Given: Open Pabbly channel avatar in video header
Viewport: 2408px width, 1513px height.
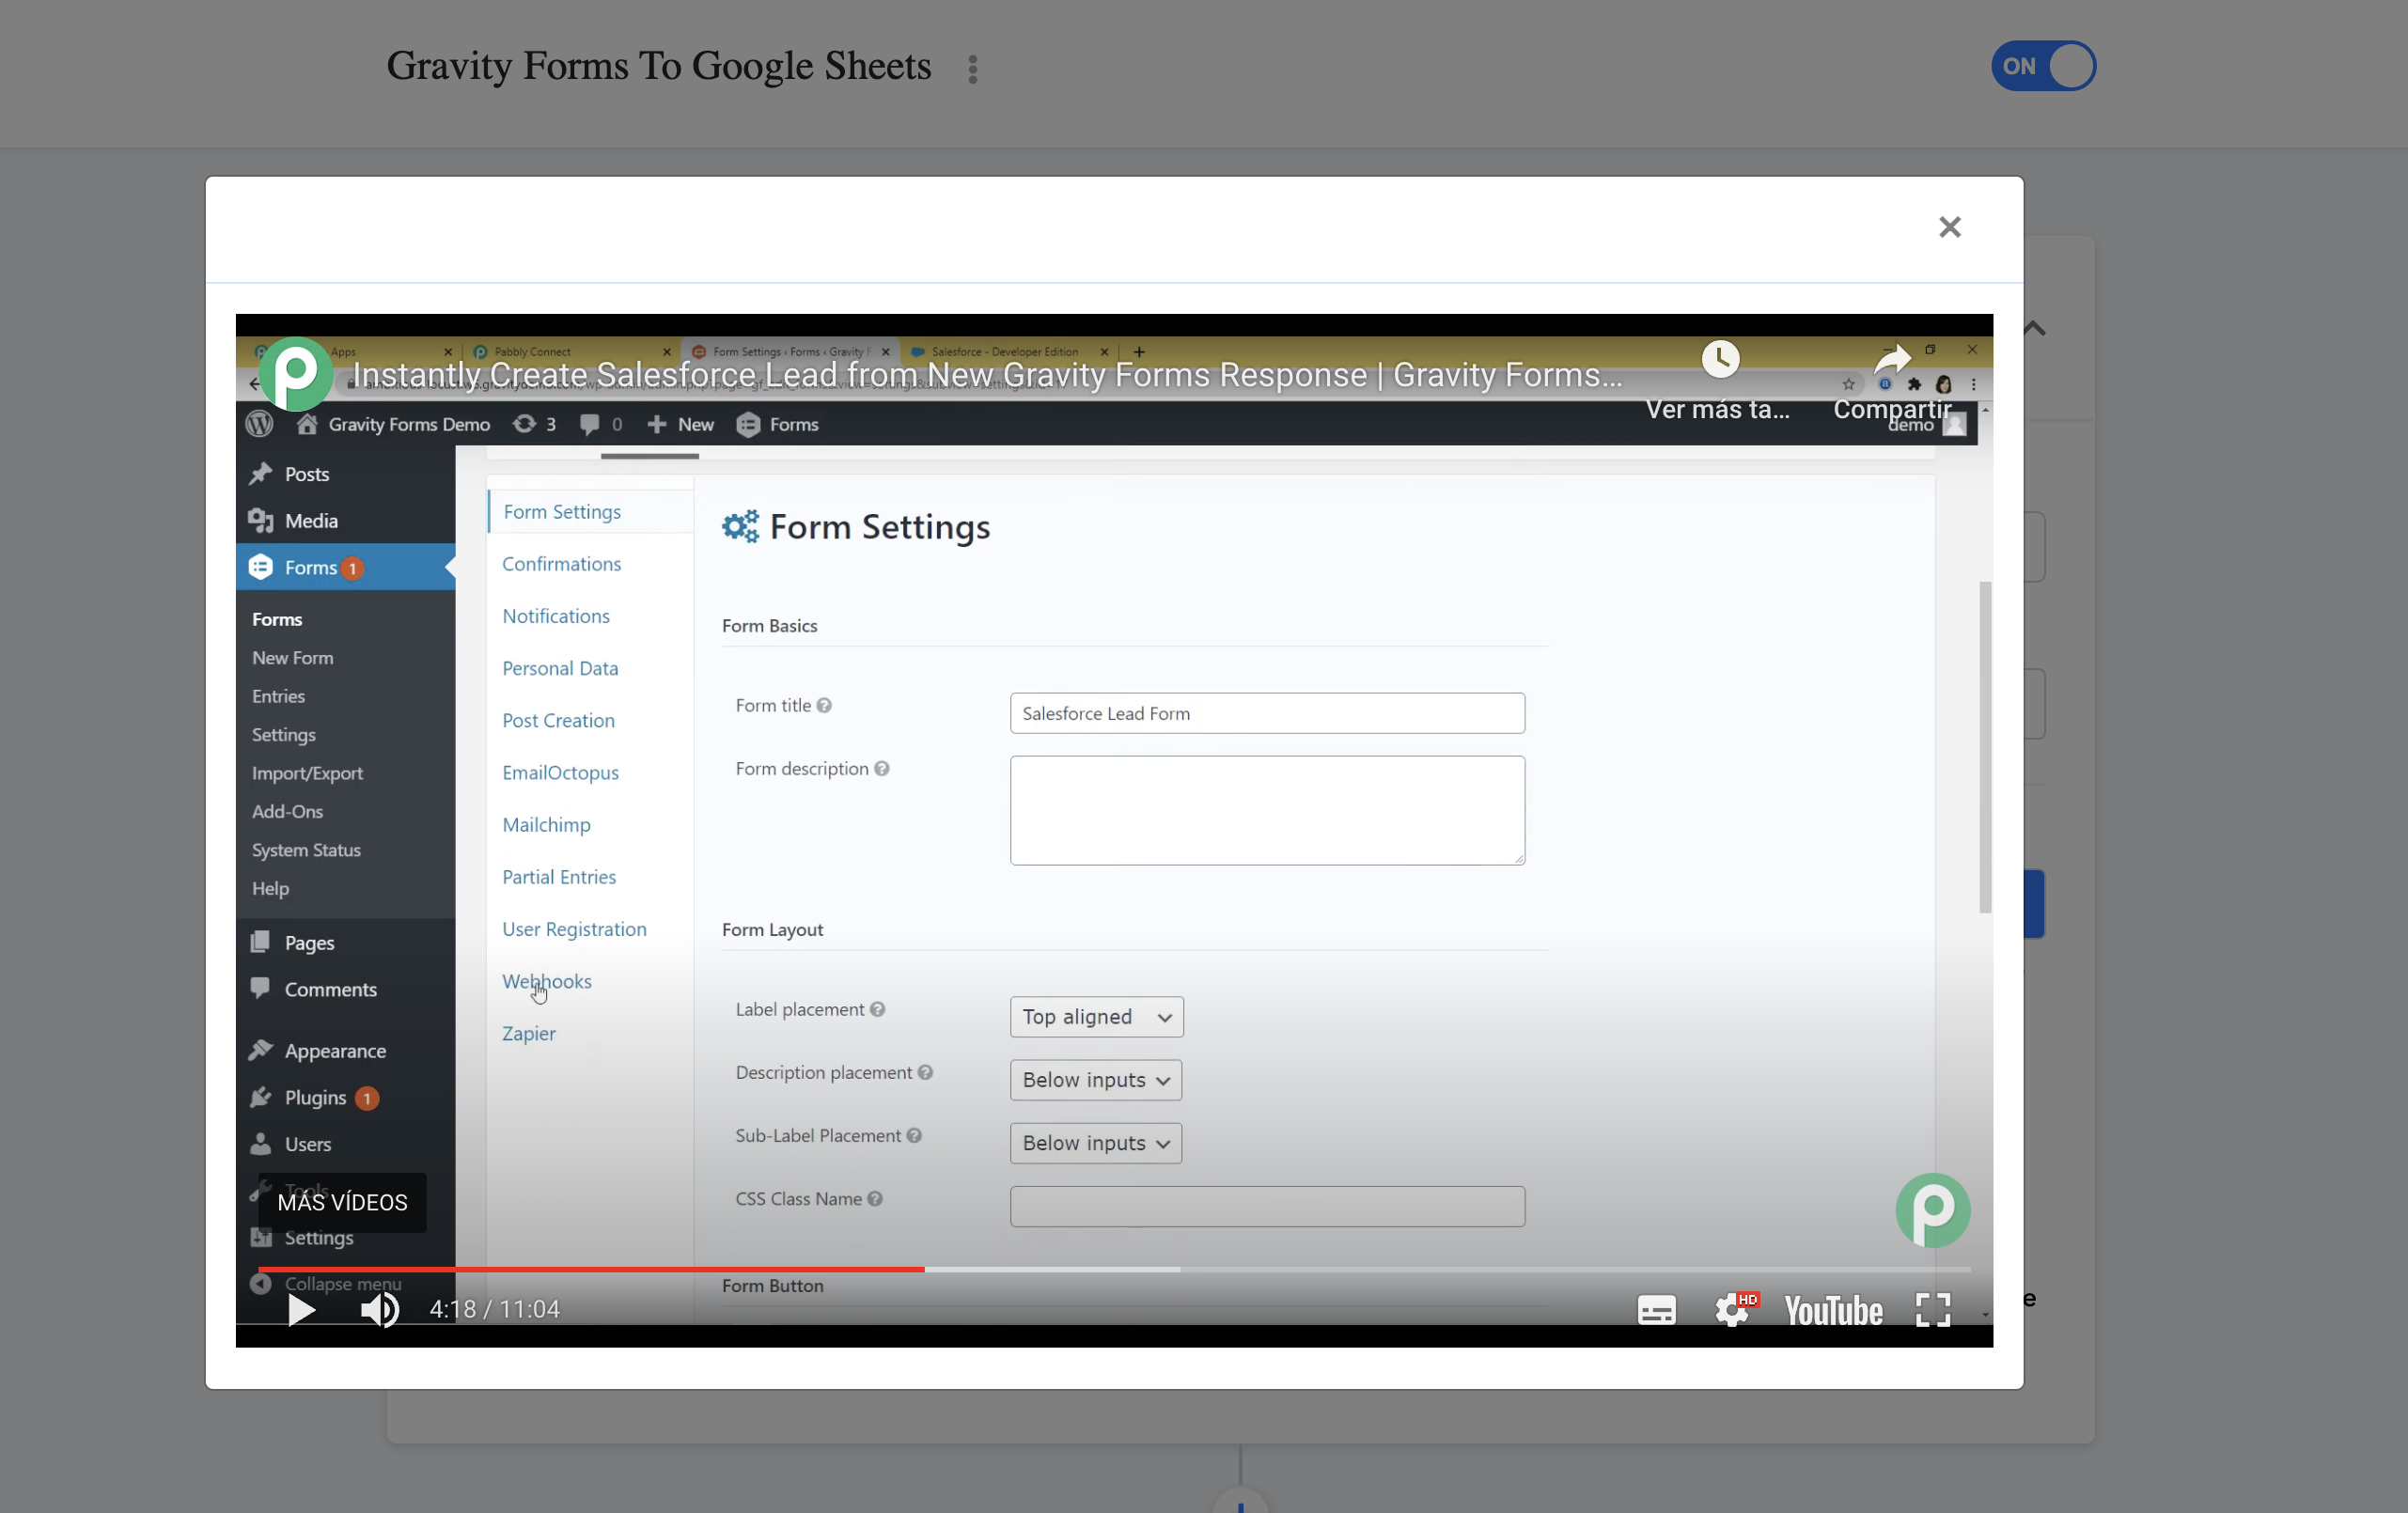Looking at the screenshot, I should click(295, 373).
